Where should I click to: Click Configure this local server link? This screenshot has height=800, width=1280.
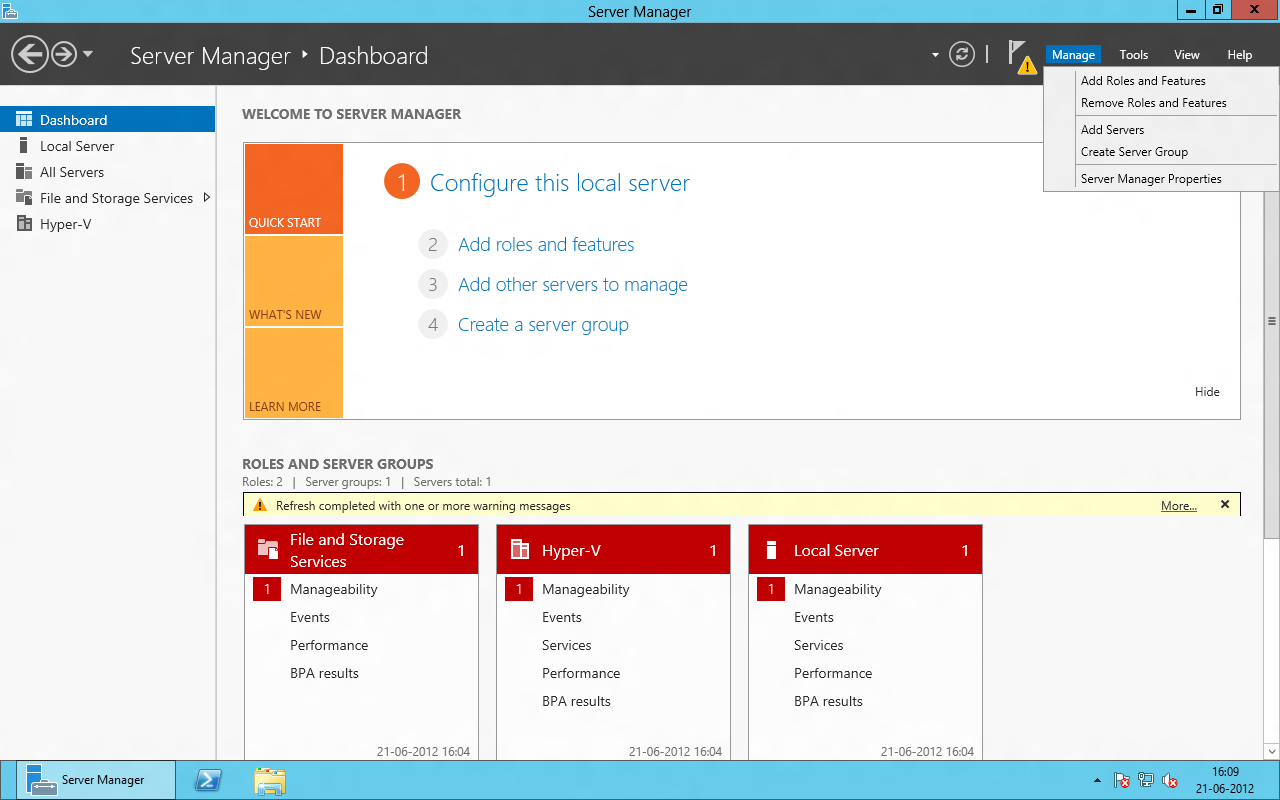560,183
